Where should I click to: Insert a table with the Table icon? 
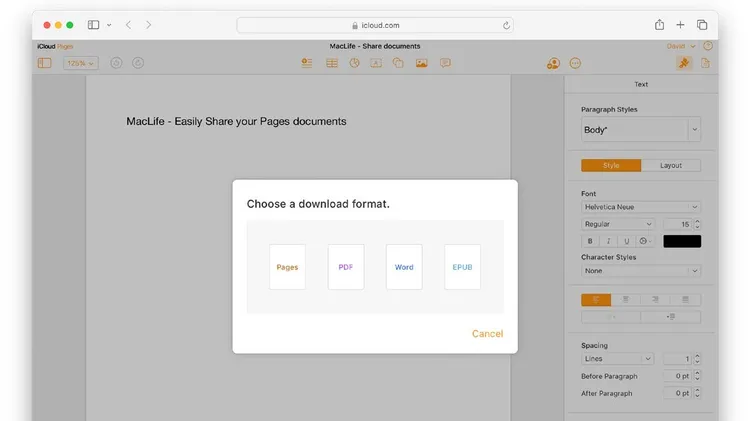pos(331,63)
